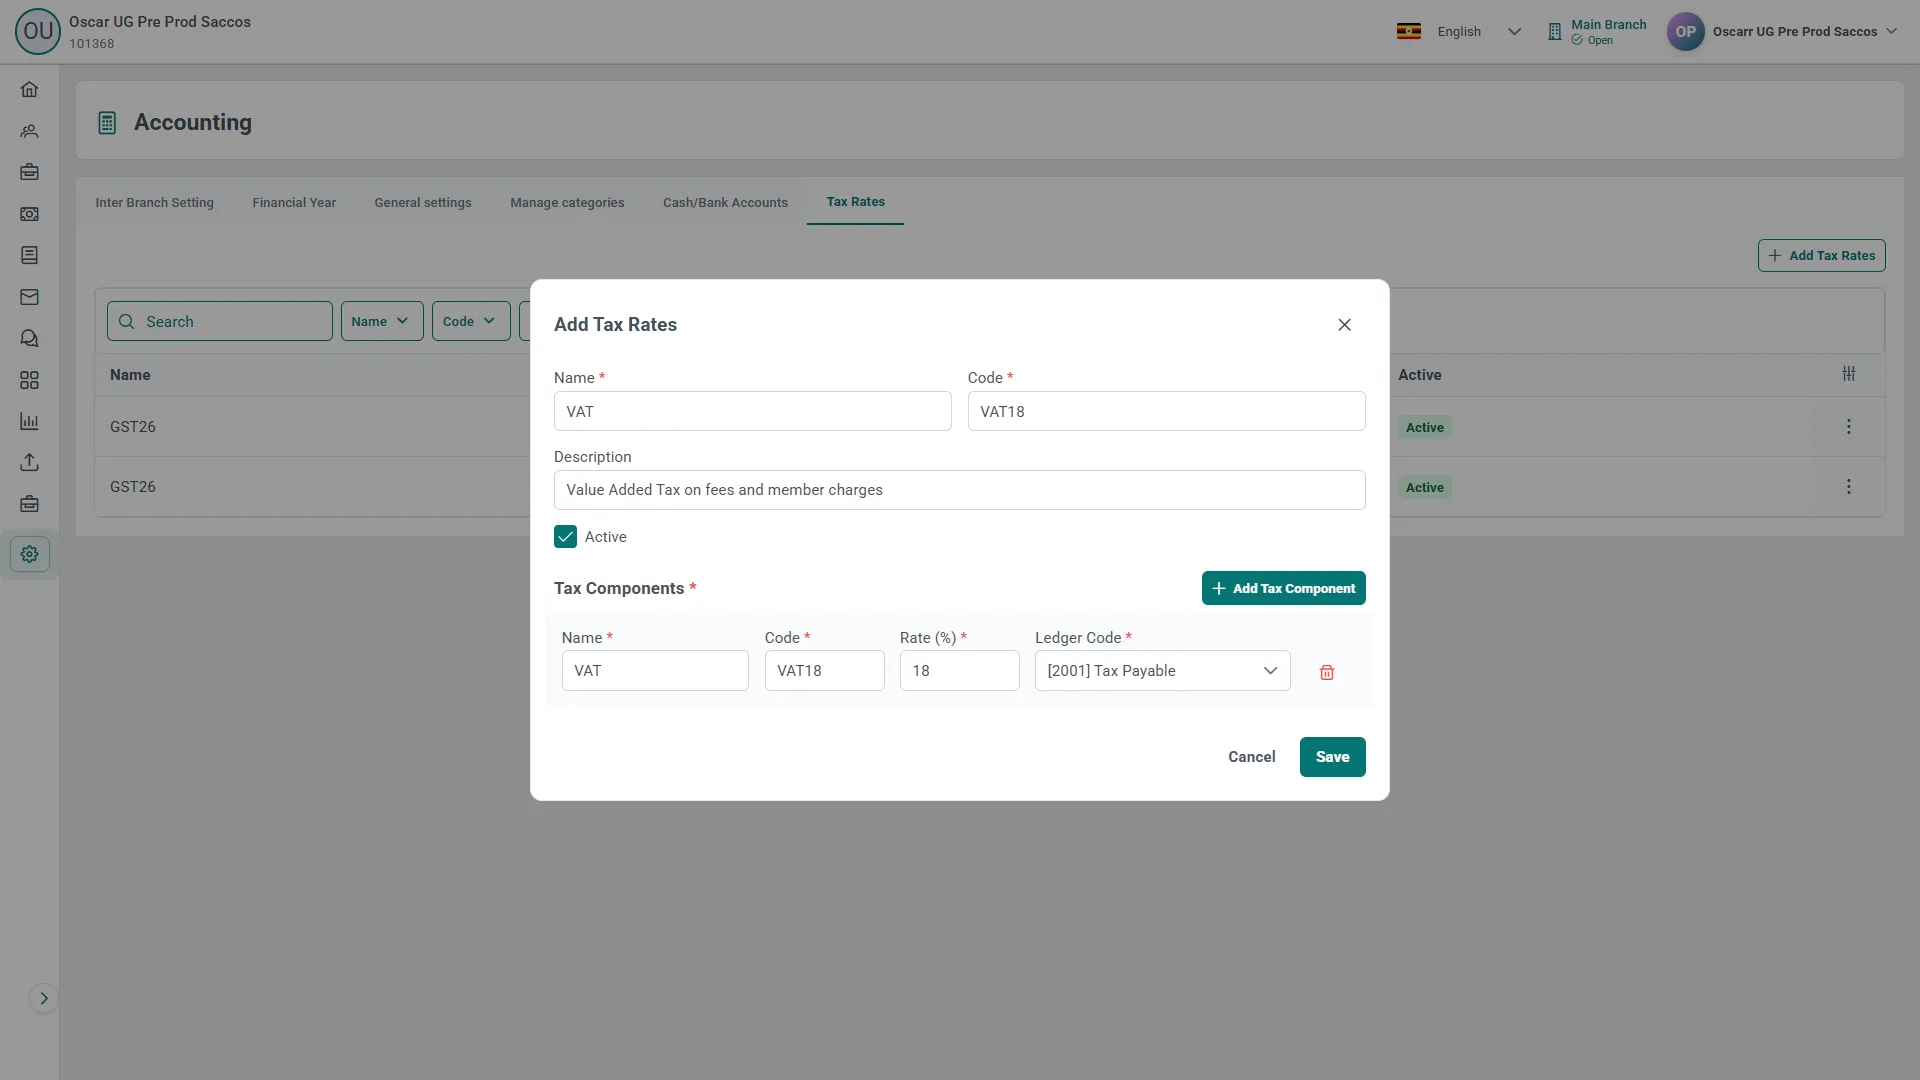Viewport: 1920px width, 1080px height.
Task: Open the upload icon in sidebar
Action: click(x=29, y=462)
